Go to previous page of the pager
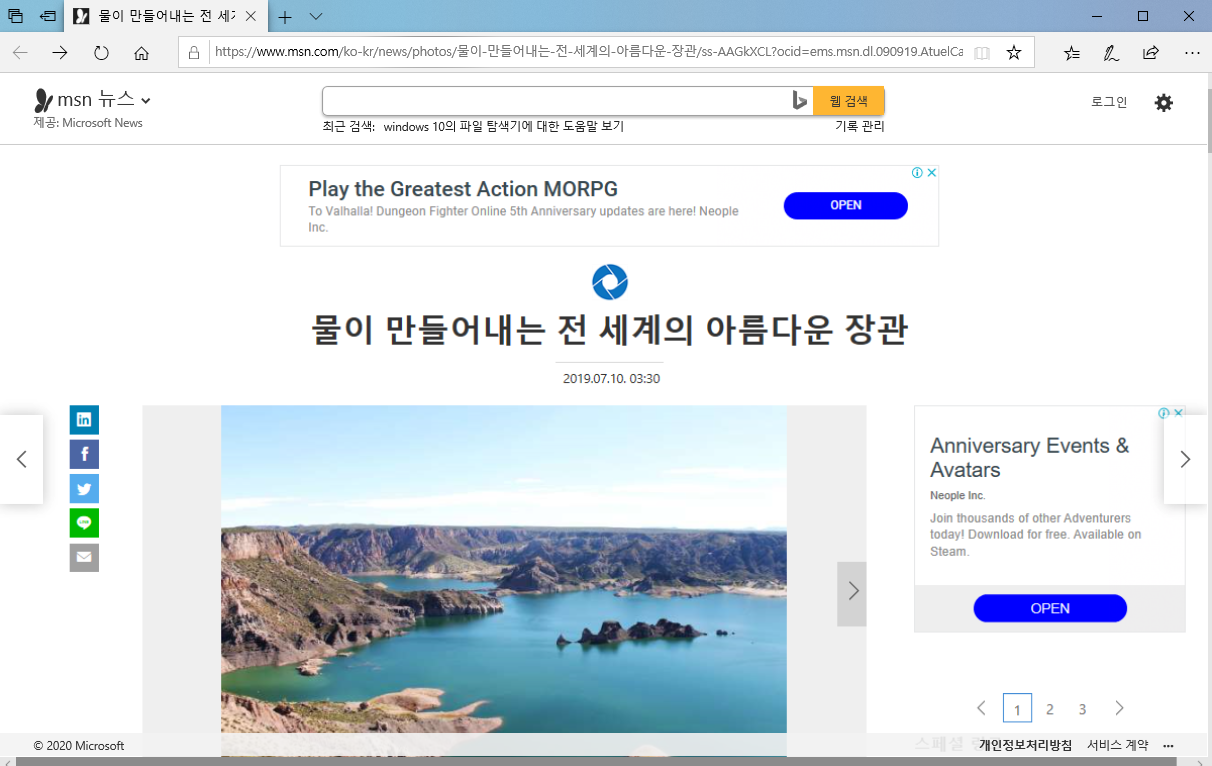Image resolution: width=1212 pixels, height=766 pixels. tap(981, 708)
